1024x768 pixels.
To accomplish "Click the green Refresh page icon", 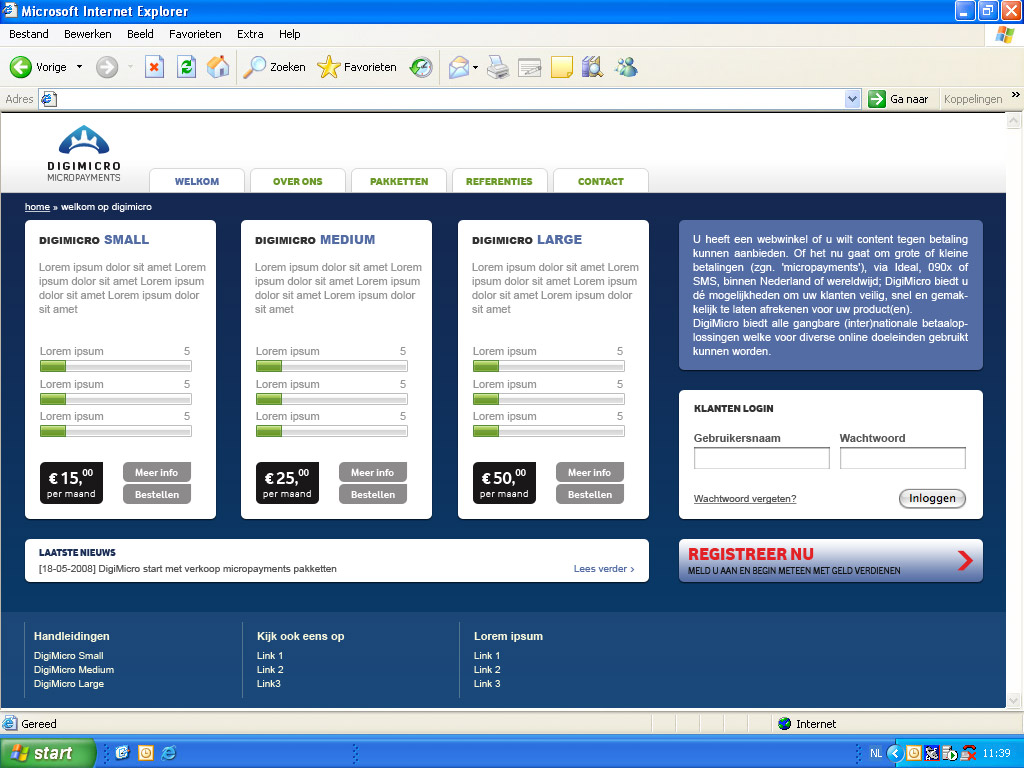I will (186, 67).
